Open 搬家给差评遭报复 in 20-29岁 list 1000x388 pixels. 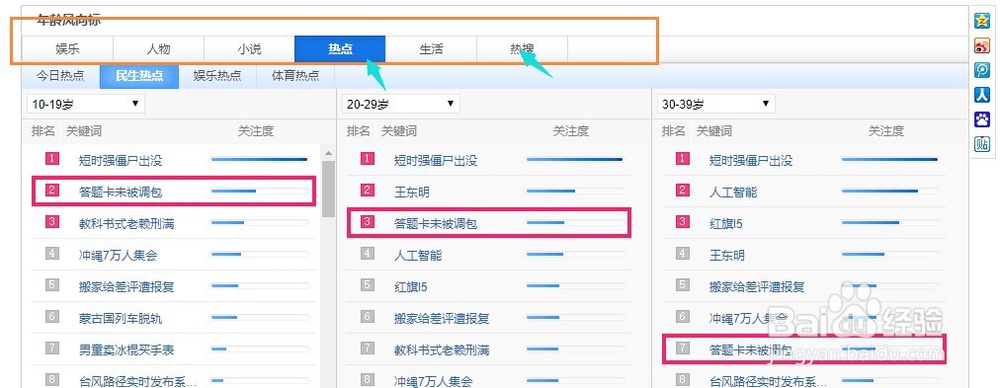441,318
